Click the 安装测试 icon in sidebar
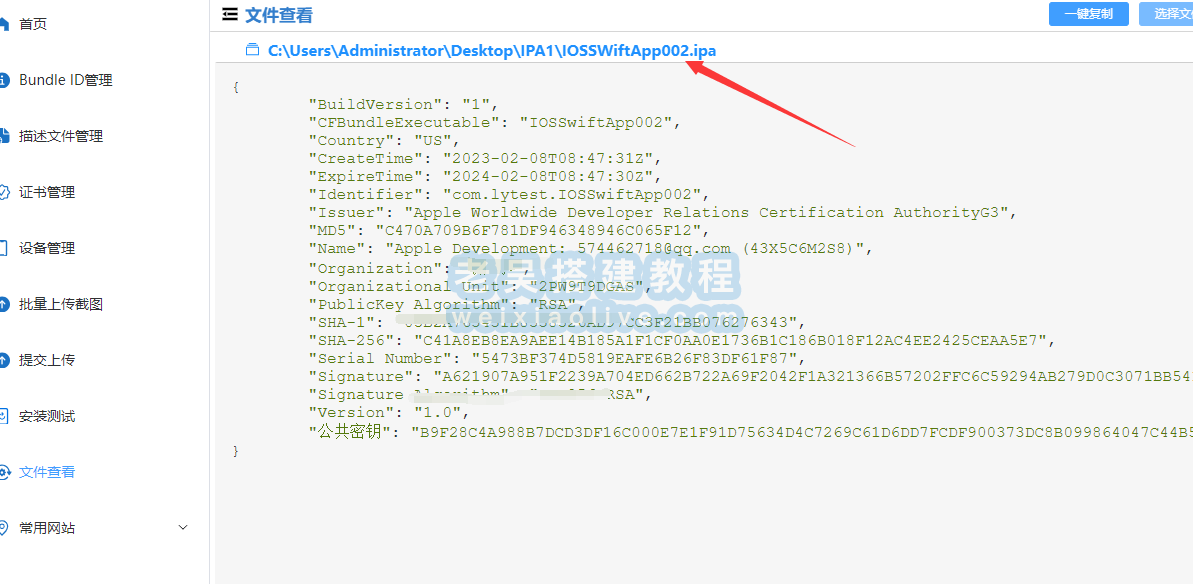Image resolution: width=1193 pixels, height=584 pixels. [x=4, y=416]
